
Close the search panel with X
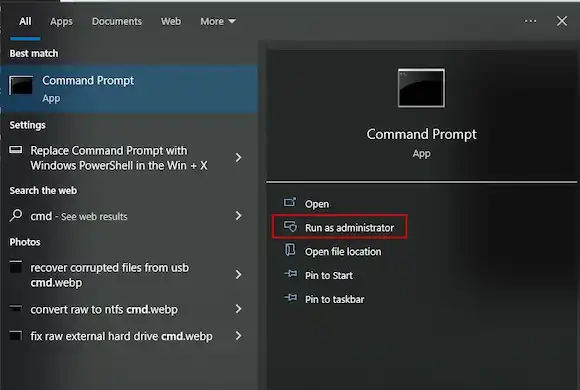[x=562, y=21]
